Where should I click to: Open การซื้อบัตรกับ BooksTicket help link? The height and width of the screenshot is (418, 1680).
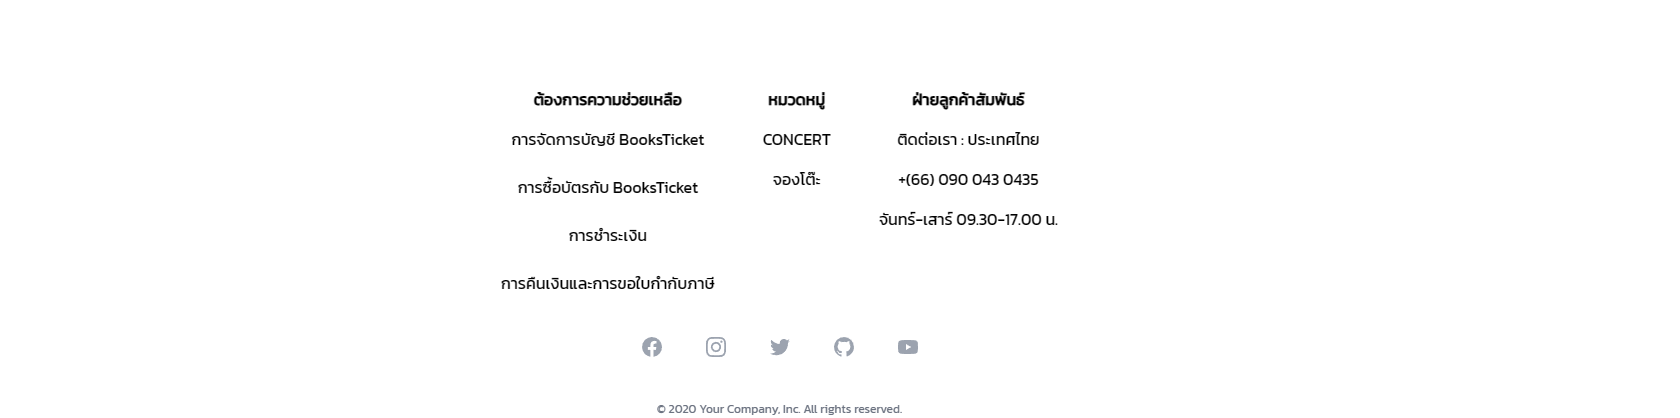[607, 188]
